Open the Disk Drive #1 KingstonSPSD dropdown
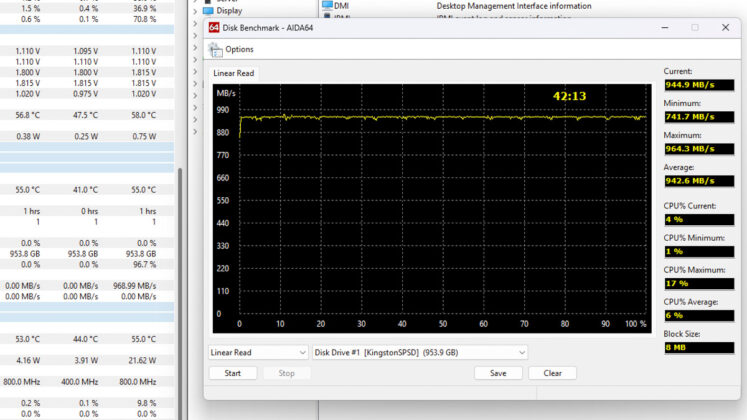This screenshot has width=747, height=420. pos(420,352)
